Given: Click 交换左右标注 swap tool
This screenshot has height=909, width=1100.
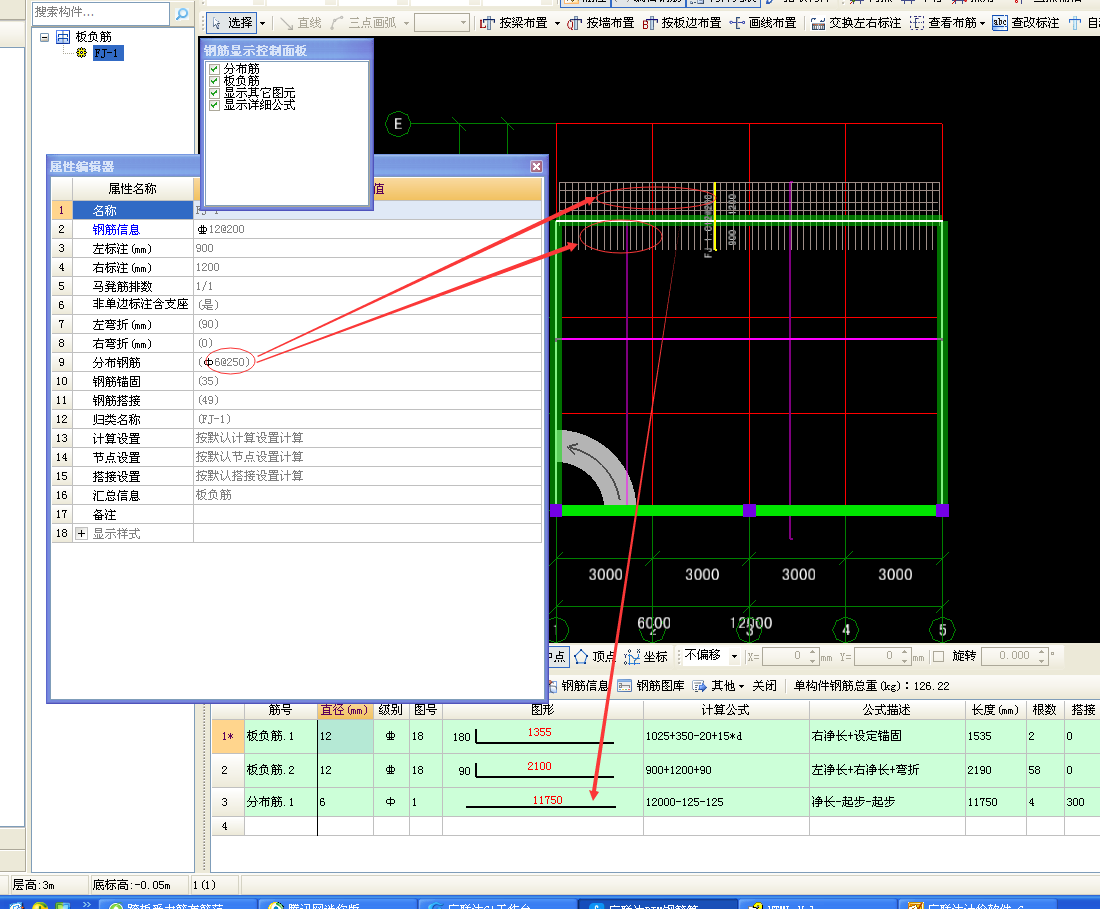Looking at the screenshot, I should click(x=856, y=23).
